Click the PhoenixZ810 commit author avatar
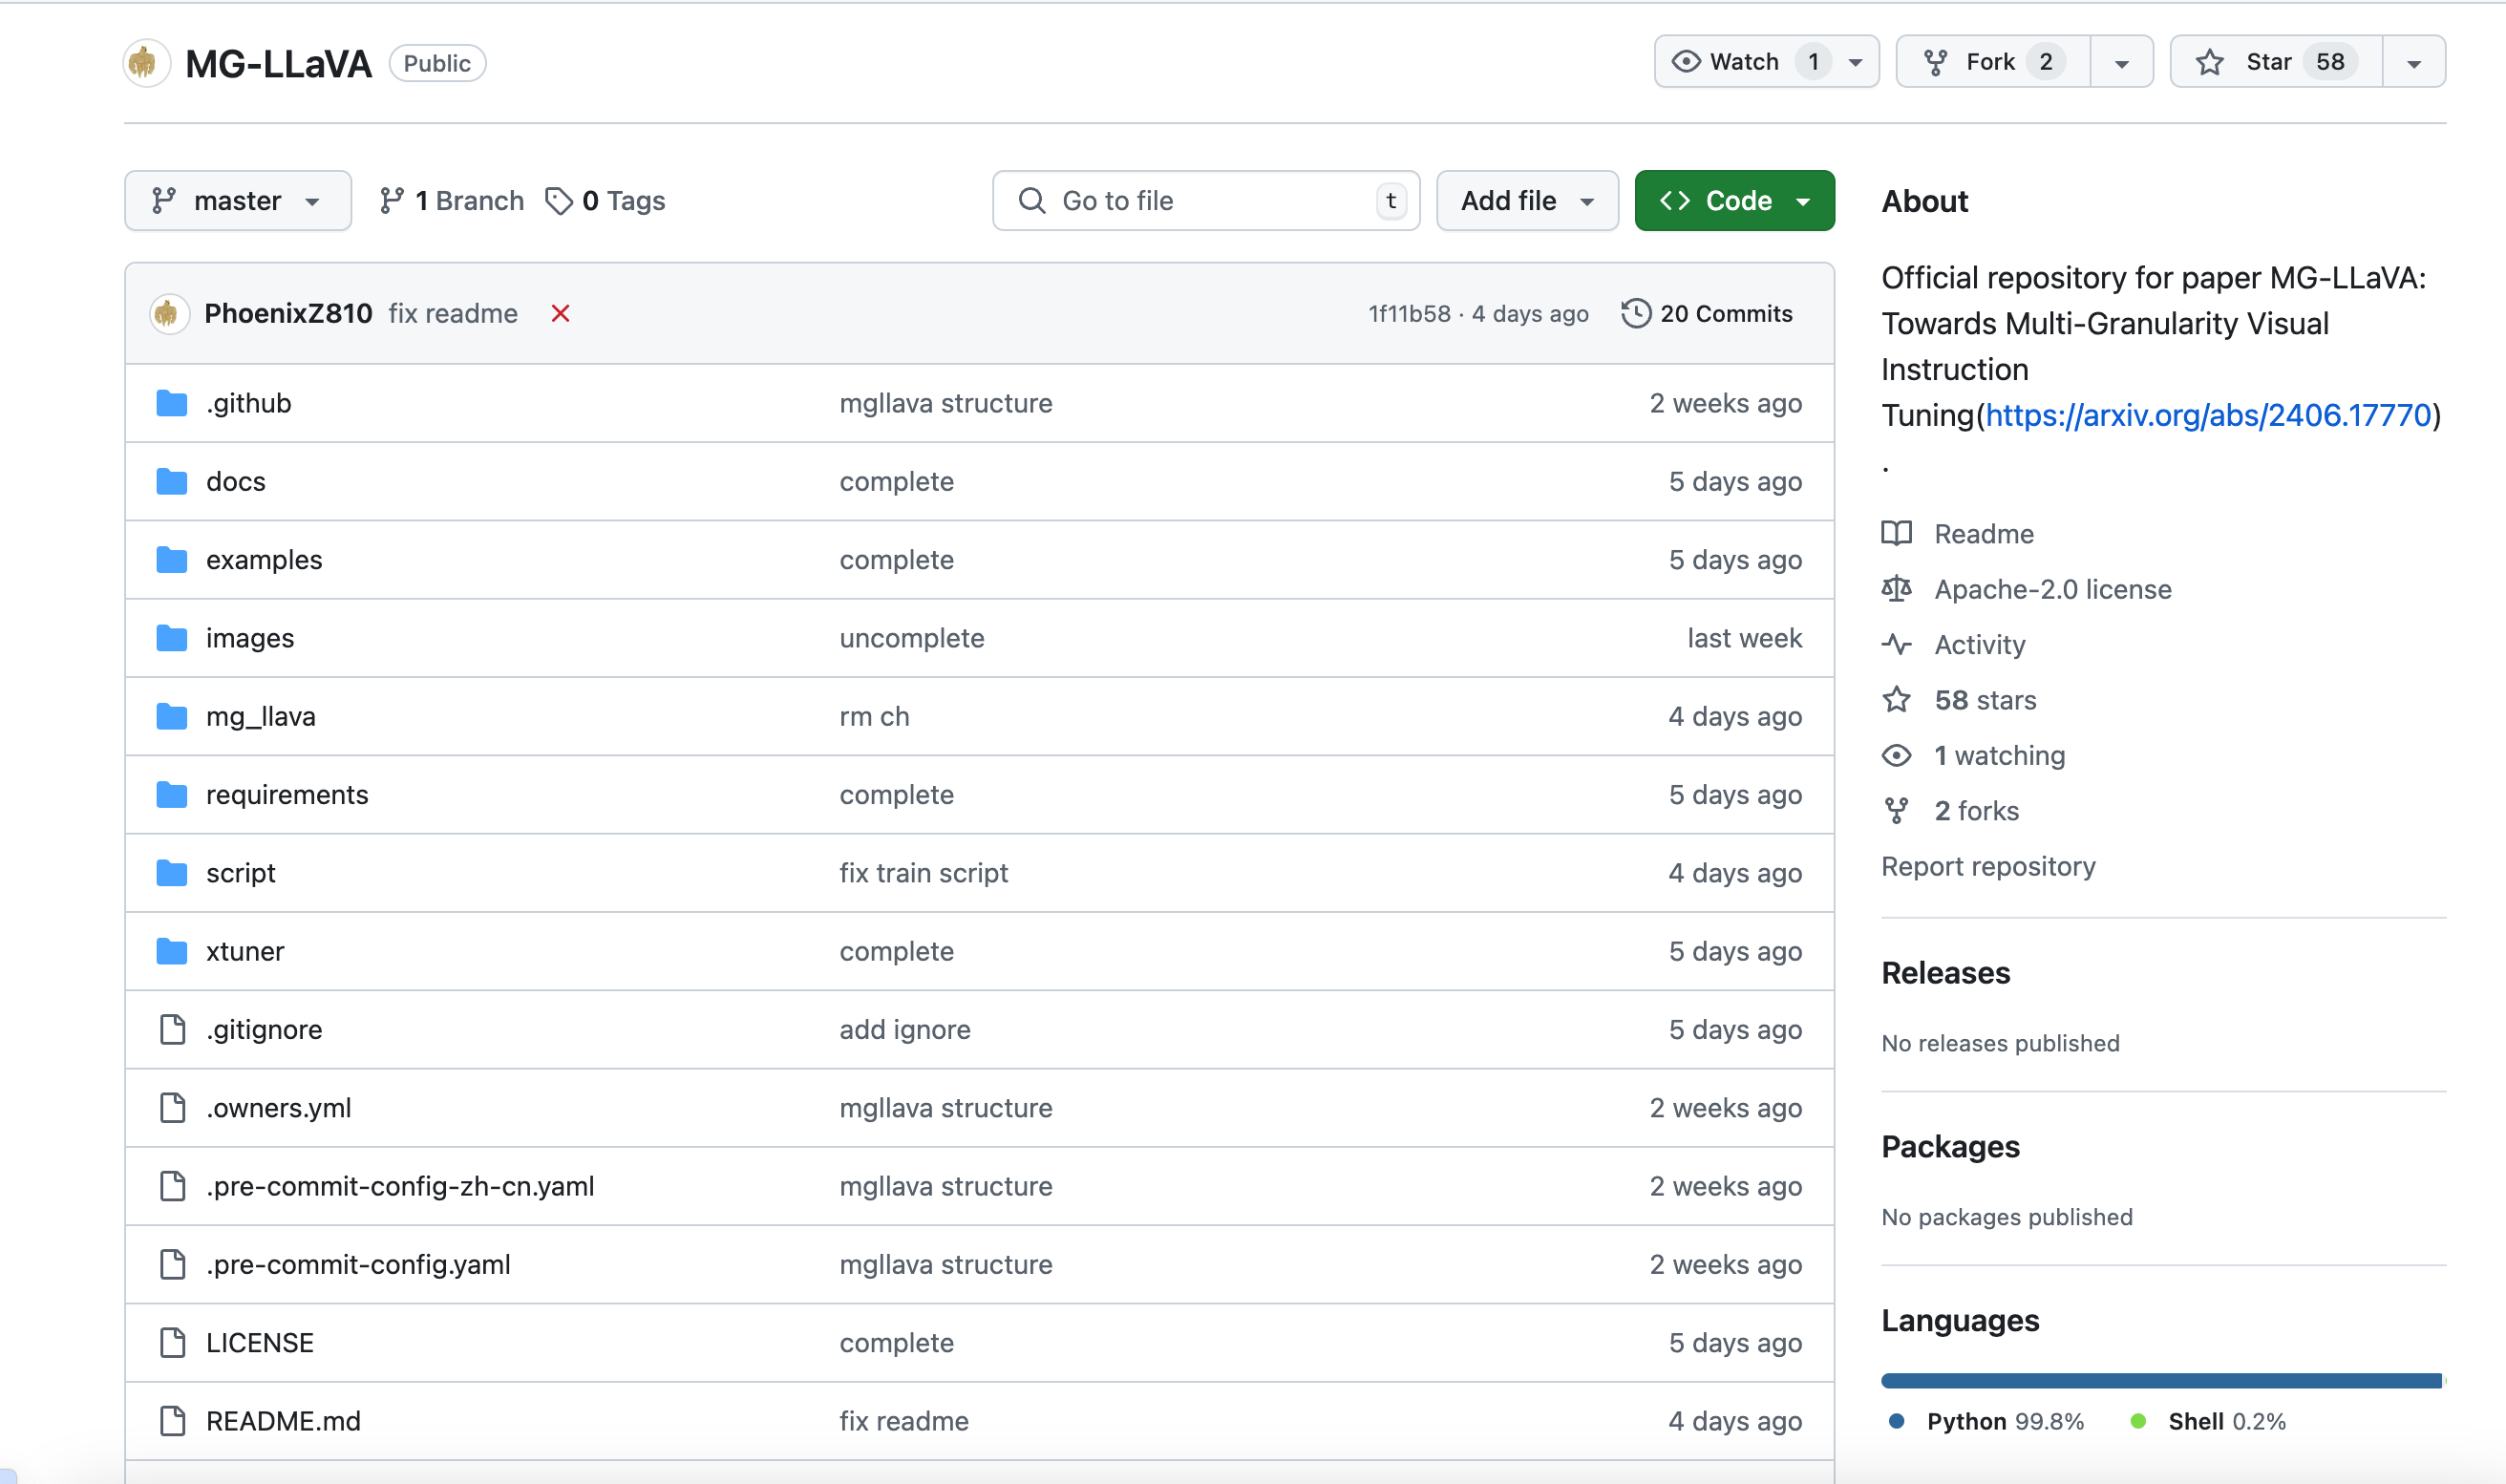Image resolution: width=2506 pixels, height=1484 pixels. (x=169, y=314)
